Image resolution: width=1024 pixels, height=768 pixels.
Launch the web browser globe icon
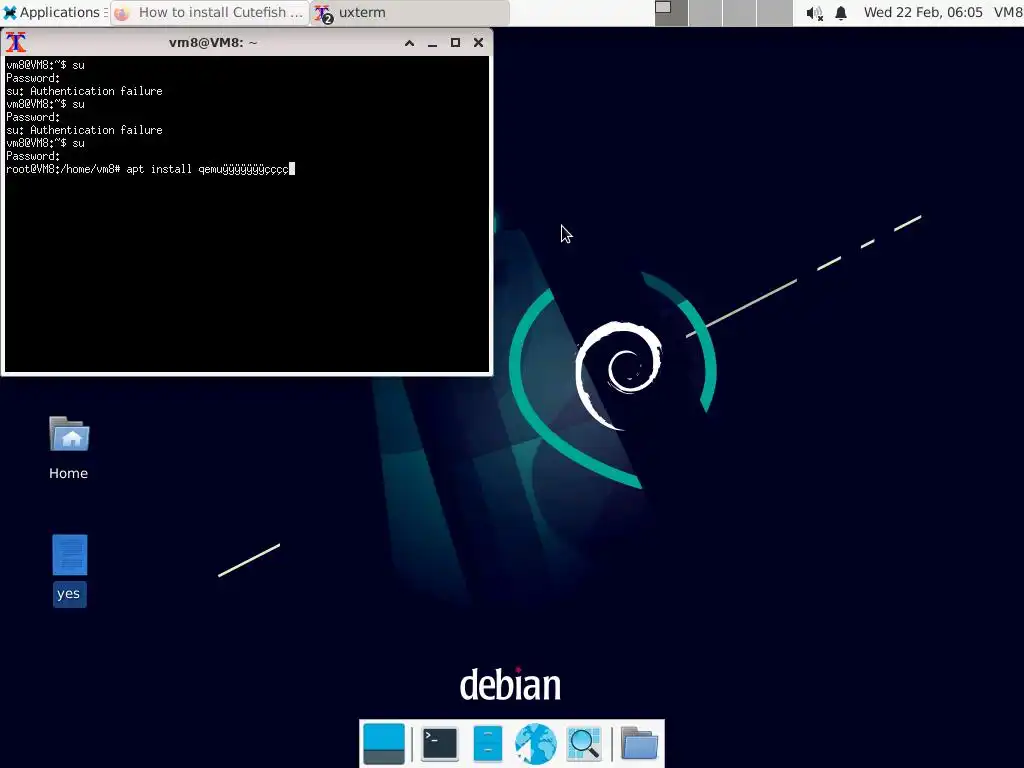pyautogui.click(x=536, y=744)
